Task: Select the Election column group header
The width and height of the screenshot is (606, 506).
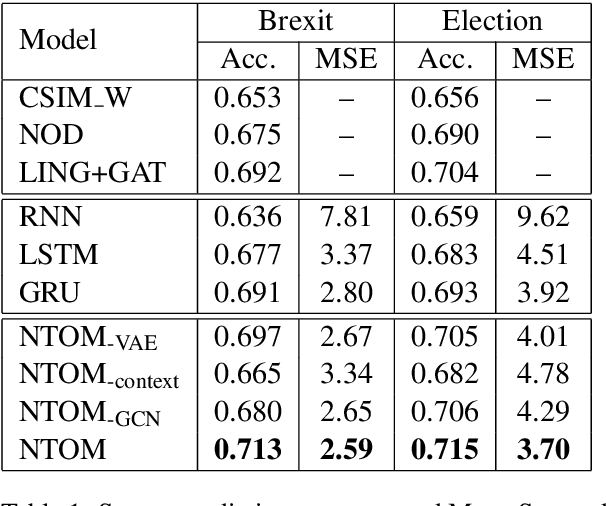Action: [x=490, y=21]
